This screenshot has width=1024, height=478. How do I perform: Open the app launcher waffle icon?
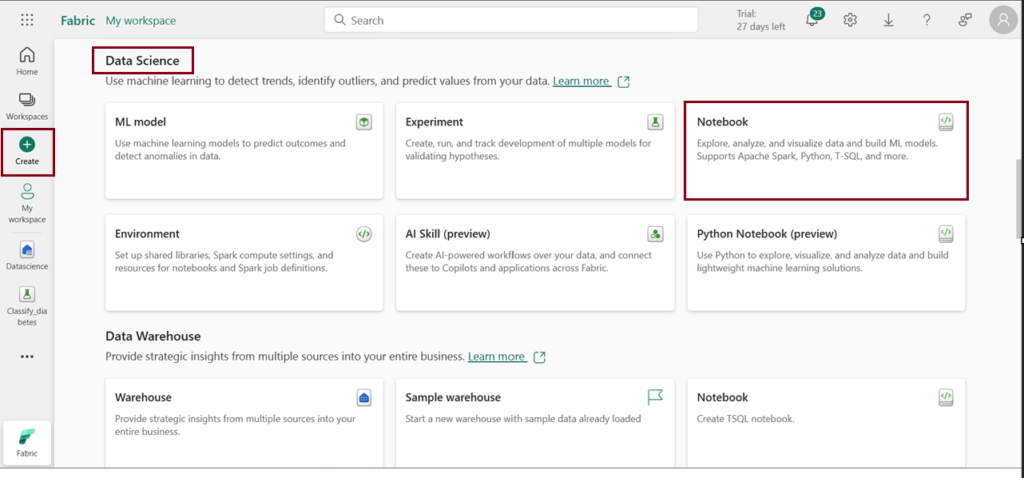click(27, 20)
